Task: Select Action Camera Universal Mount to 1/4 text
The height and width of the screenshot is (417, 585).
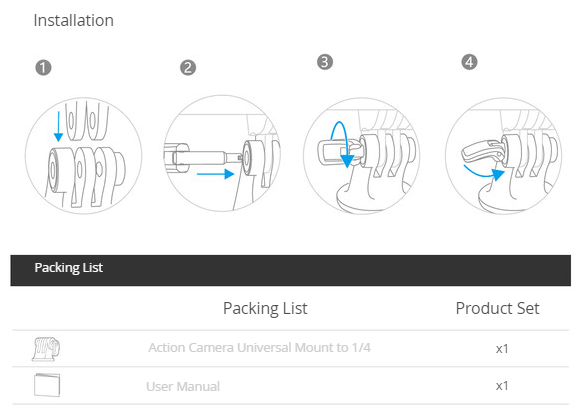Action: click(260, 348)
